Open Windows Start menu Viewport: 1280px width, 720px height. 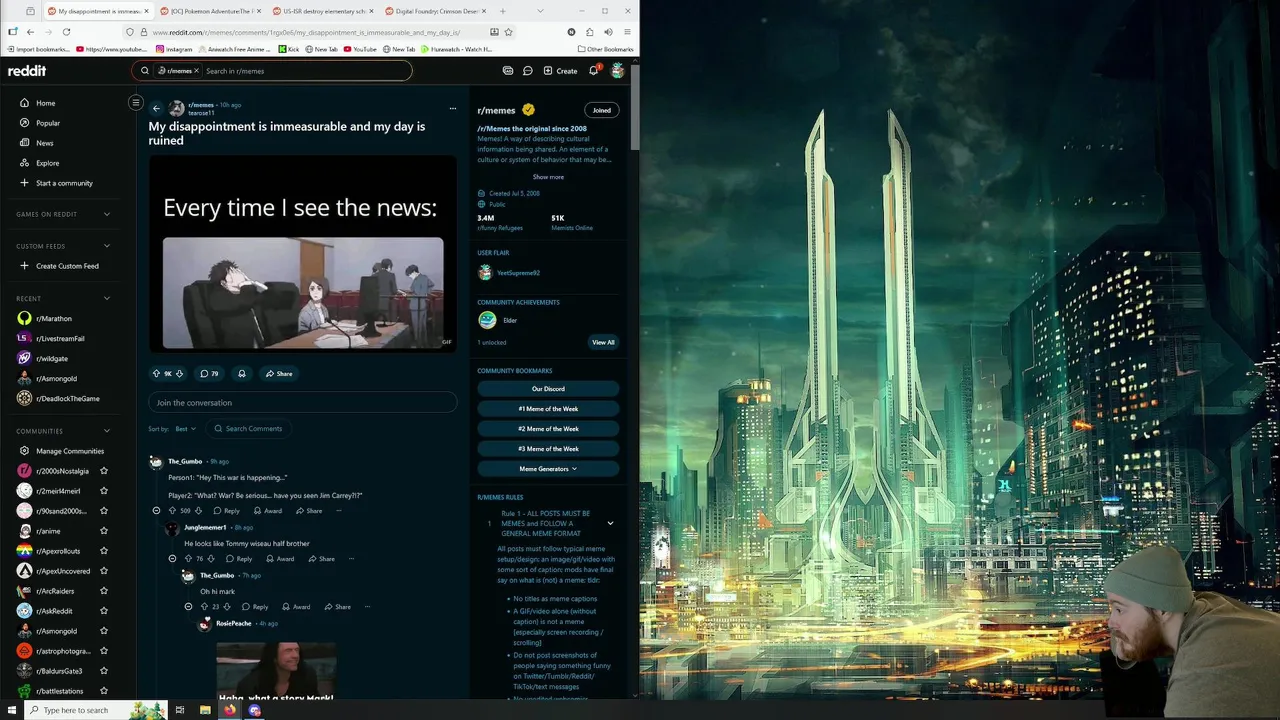(x=12, y=710)
